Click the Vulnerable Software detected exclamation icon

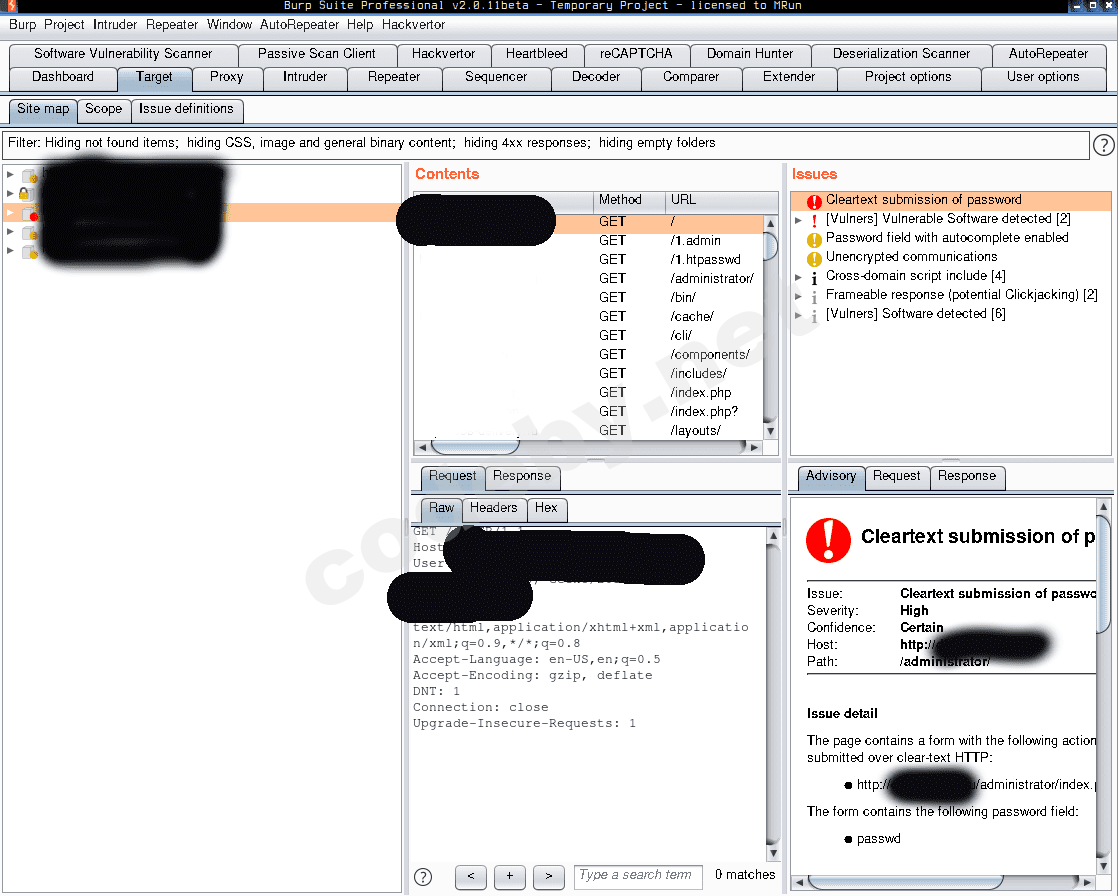pyautogui.click(x=814, y=220)
